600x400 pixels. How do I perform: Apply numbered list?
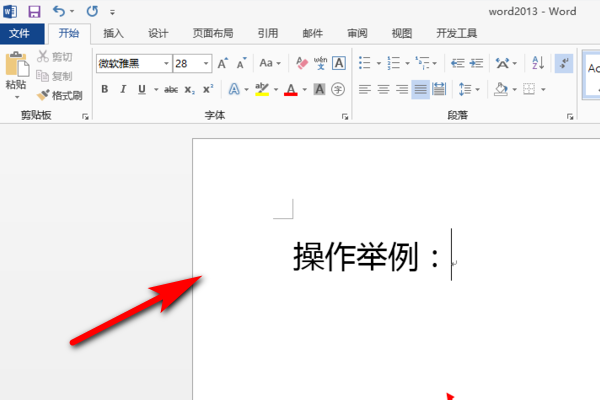(393, 63)
